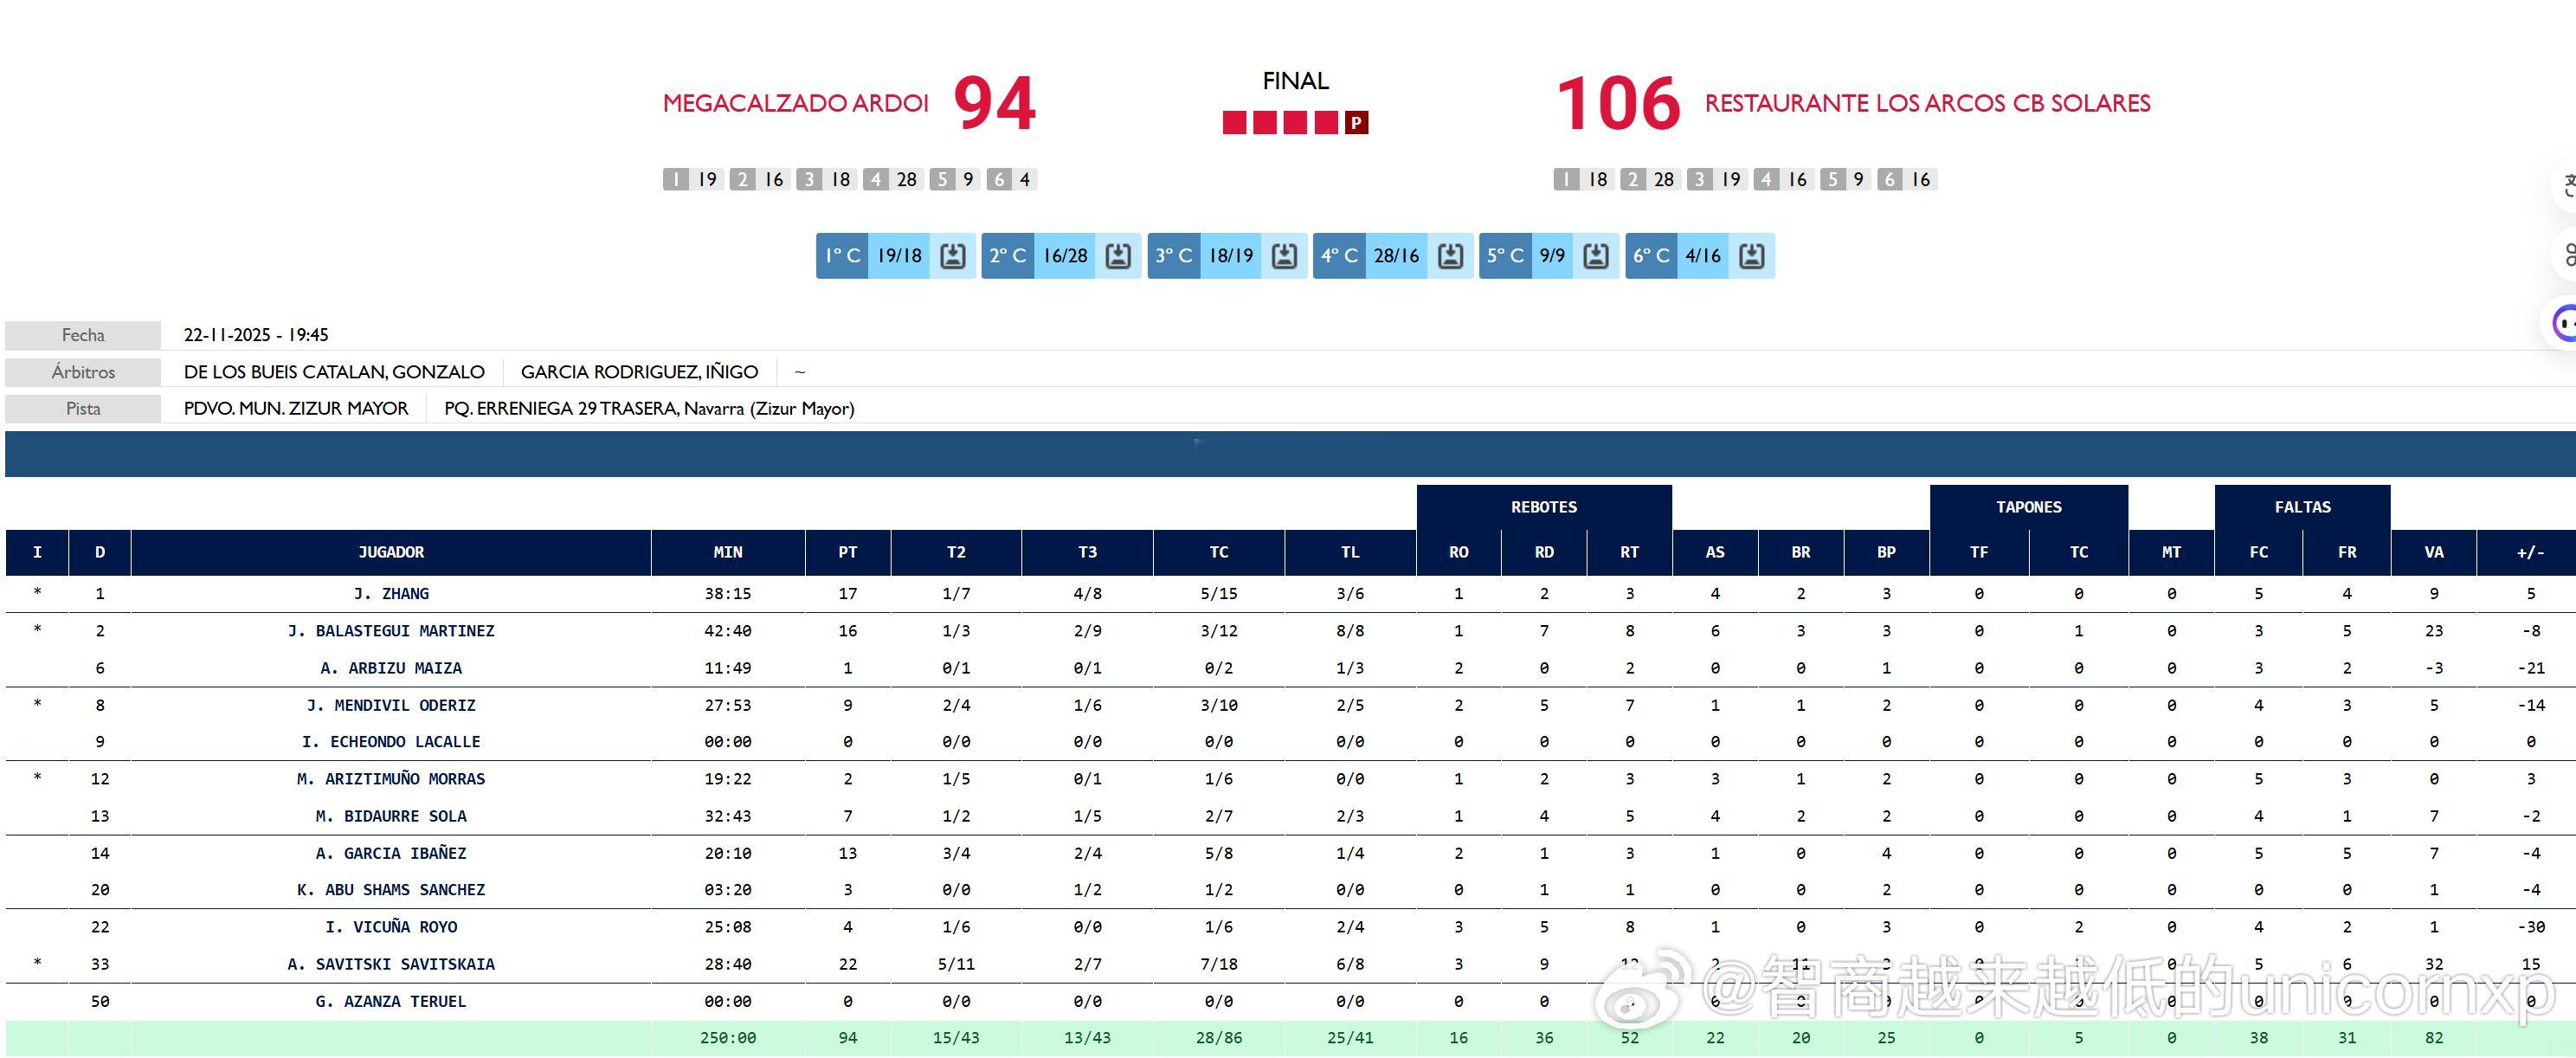Select player A. SAVITSKI SAVITSKAIA row
The height and width of the screenshot is (1058, 2576).
391,964
